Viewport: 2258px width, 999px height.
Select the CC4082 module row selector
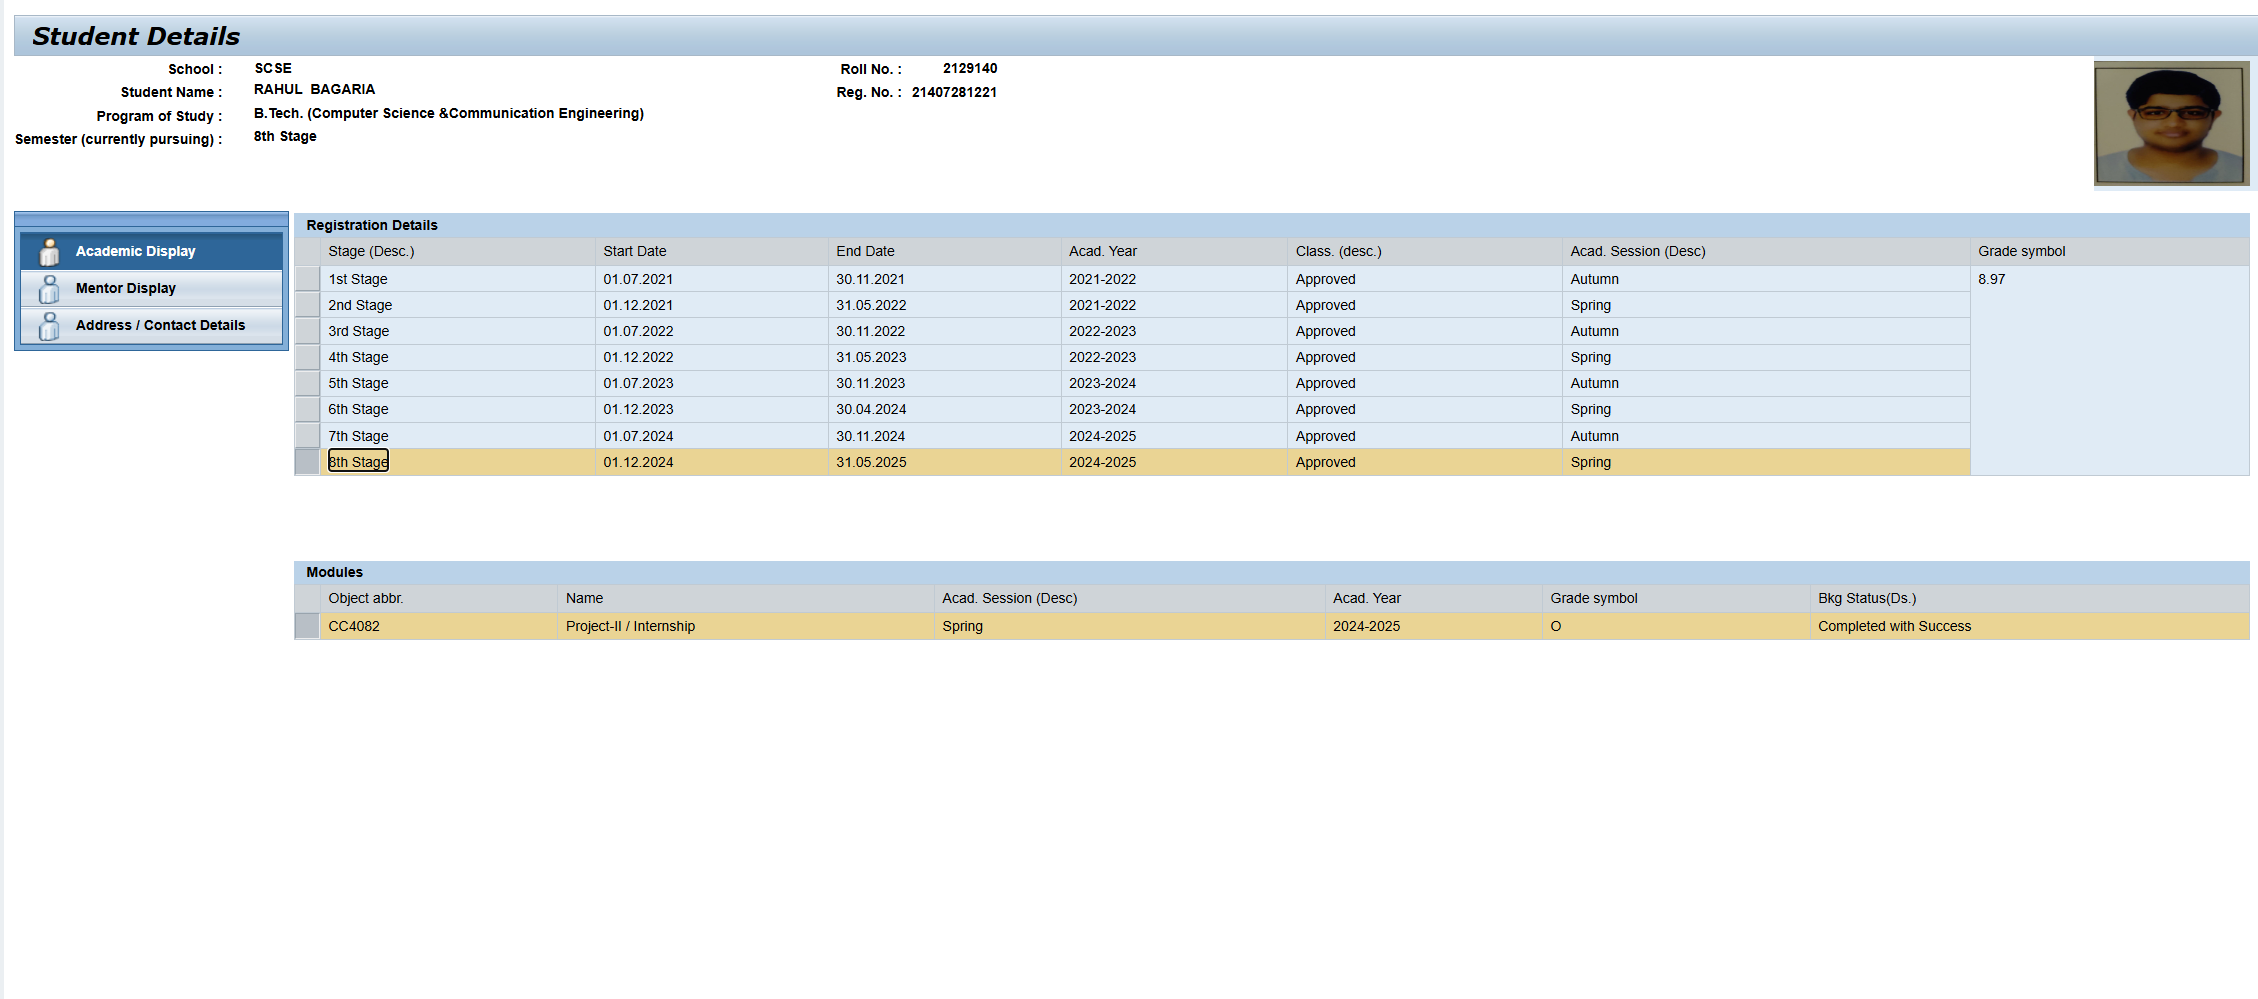(x=307, y=626)
